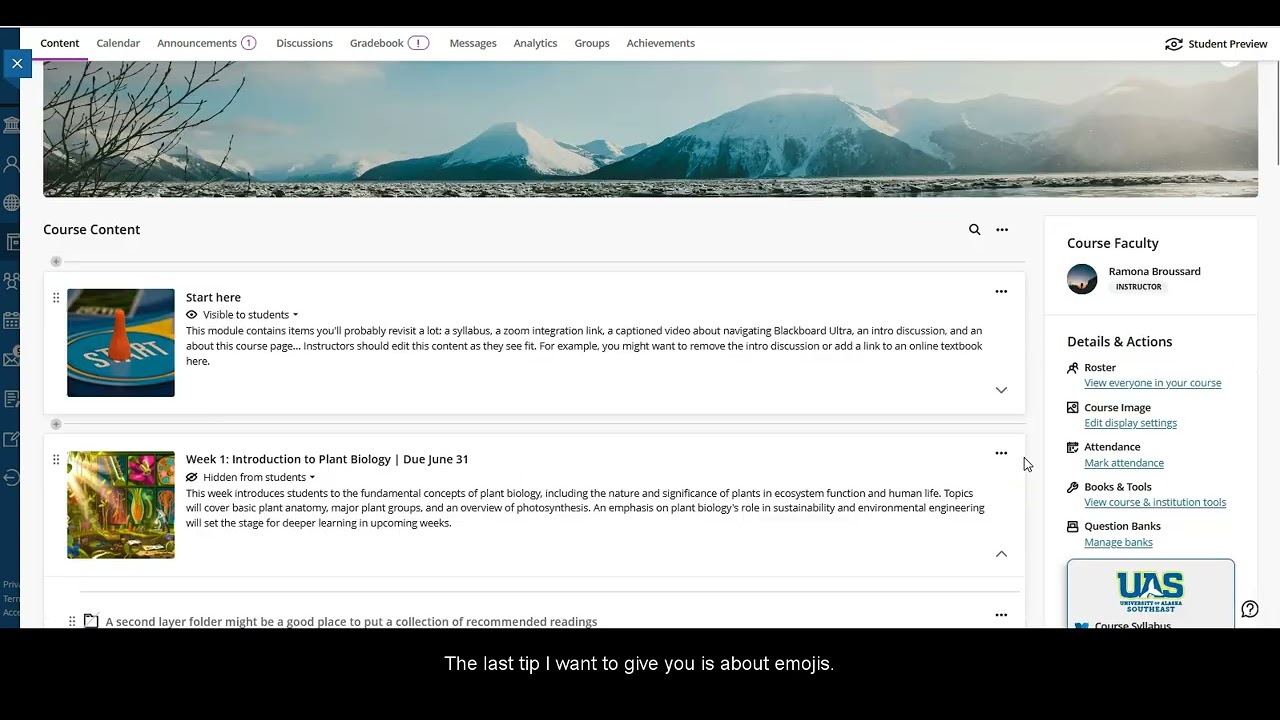Click the Books & Tools wrench icon
Image resolution: width=1280 pixels, height=720 pixels.
[1073, 487]
